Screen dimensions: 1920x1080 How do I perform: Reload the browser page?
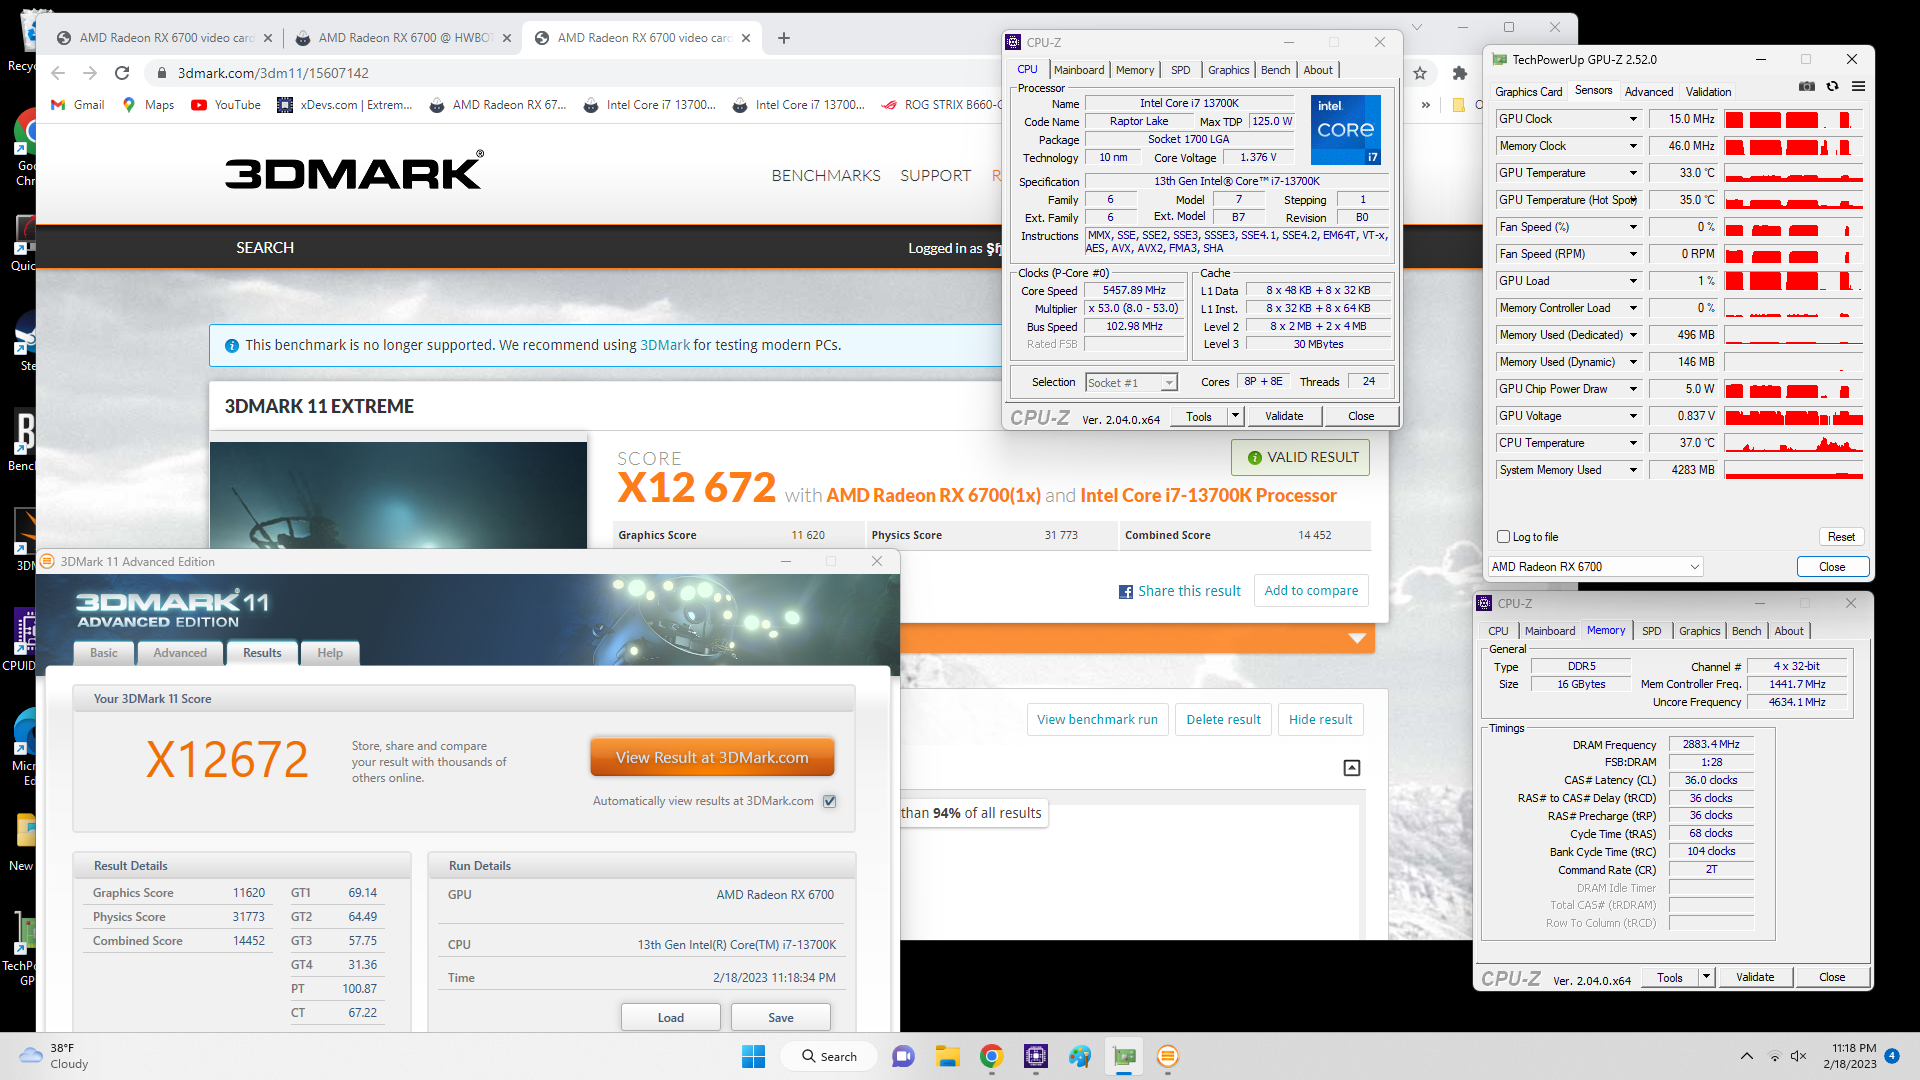tap(122, 73)
